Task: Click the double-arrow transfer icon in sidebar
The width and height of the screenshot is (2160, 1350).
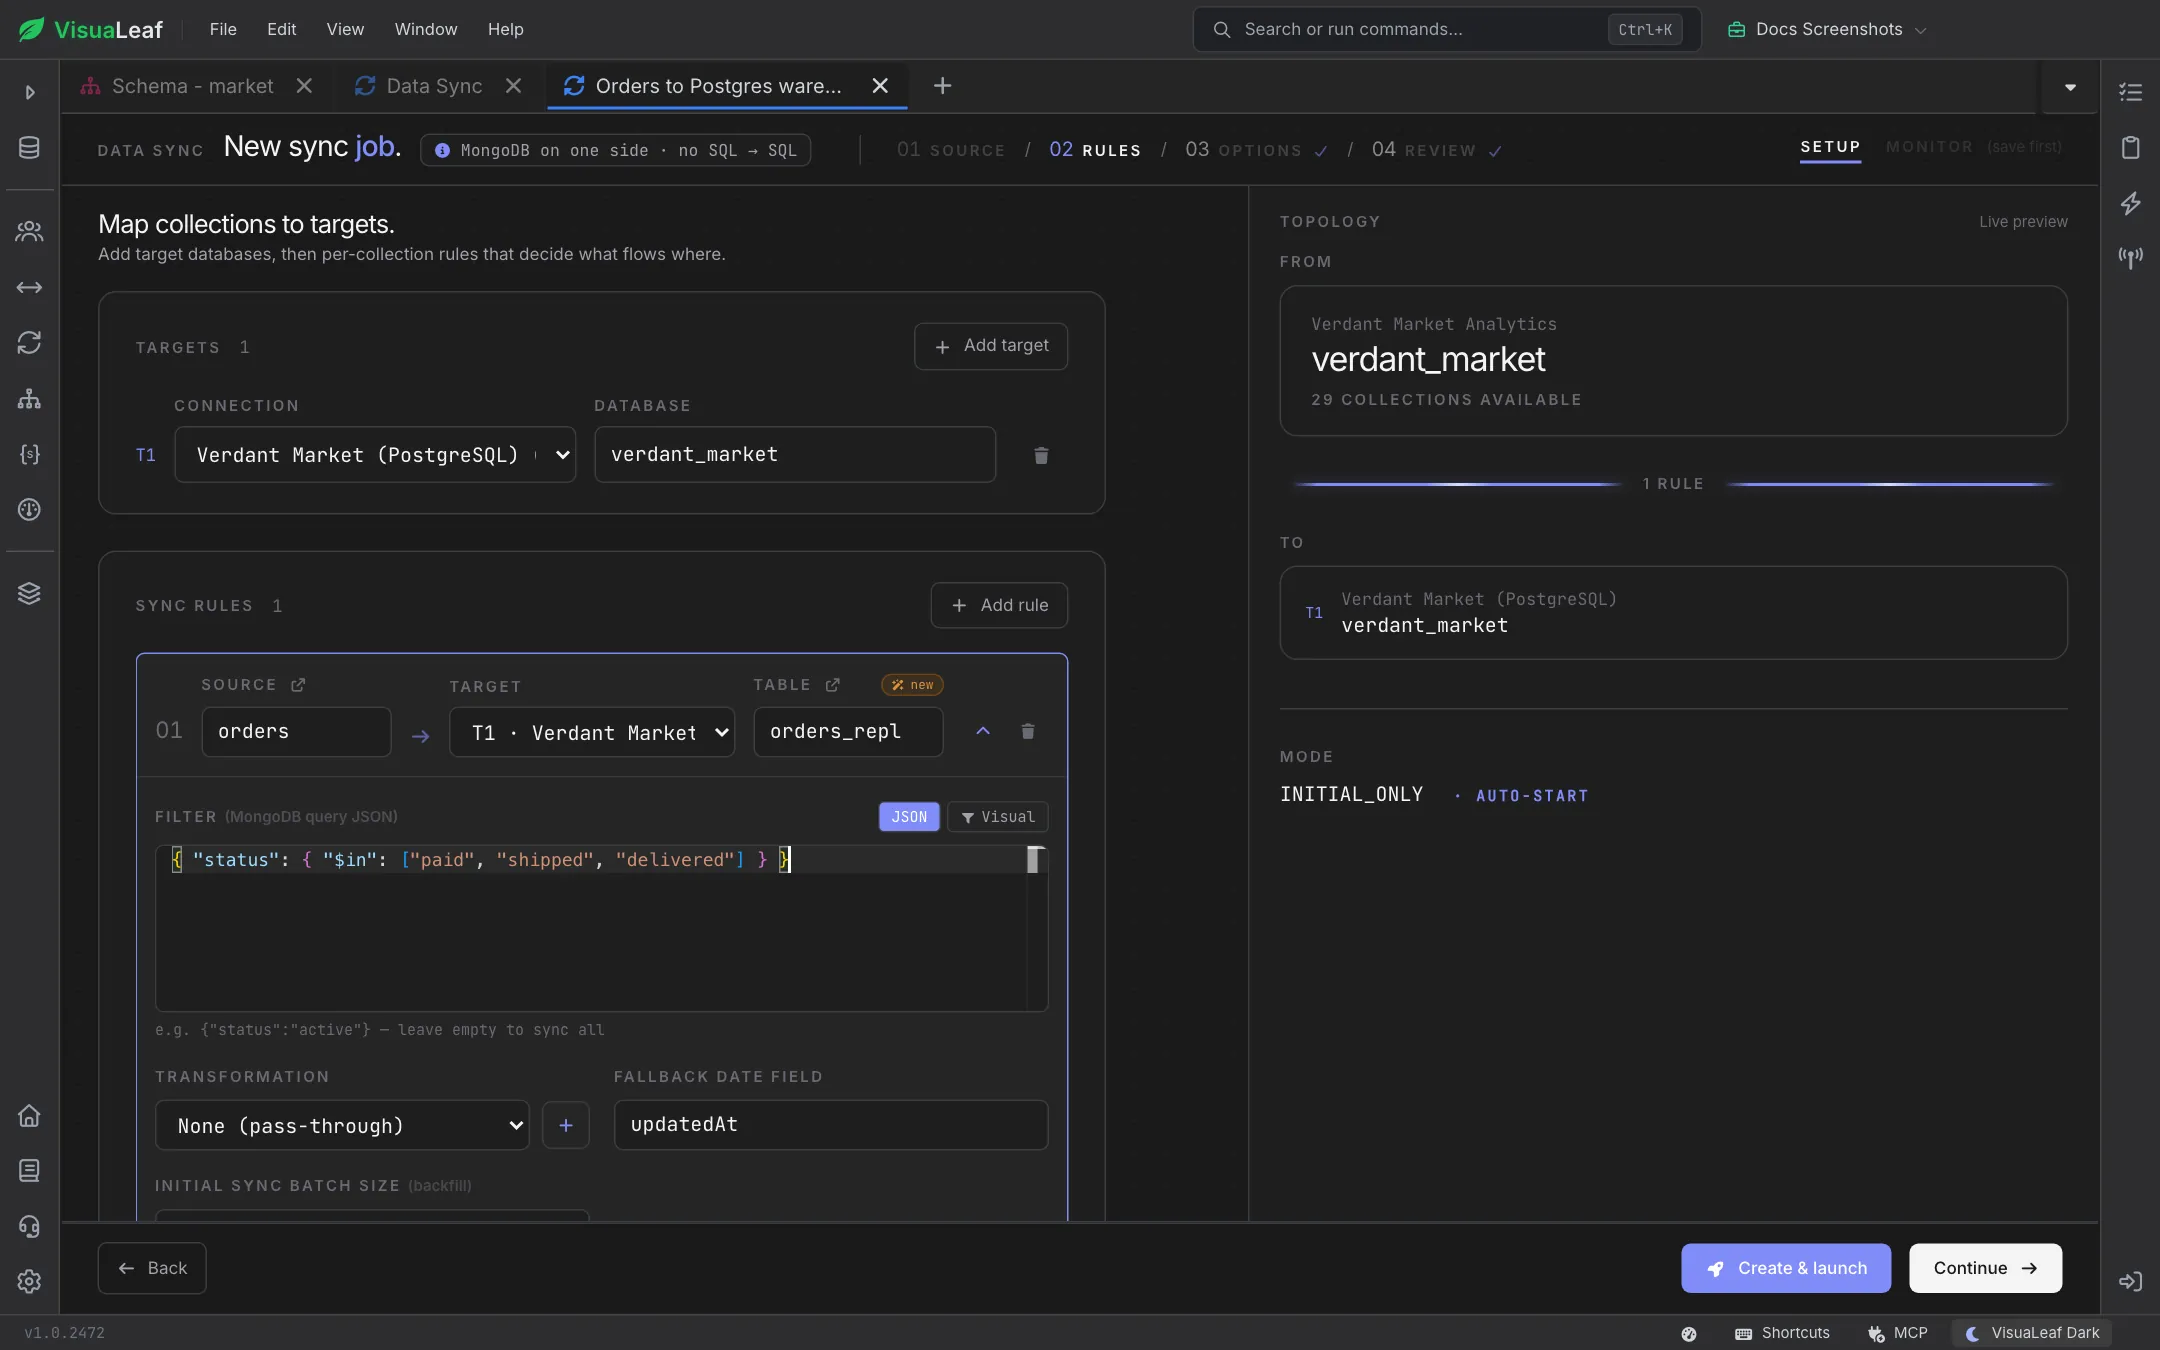Action: 29,288
